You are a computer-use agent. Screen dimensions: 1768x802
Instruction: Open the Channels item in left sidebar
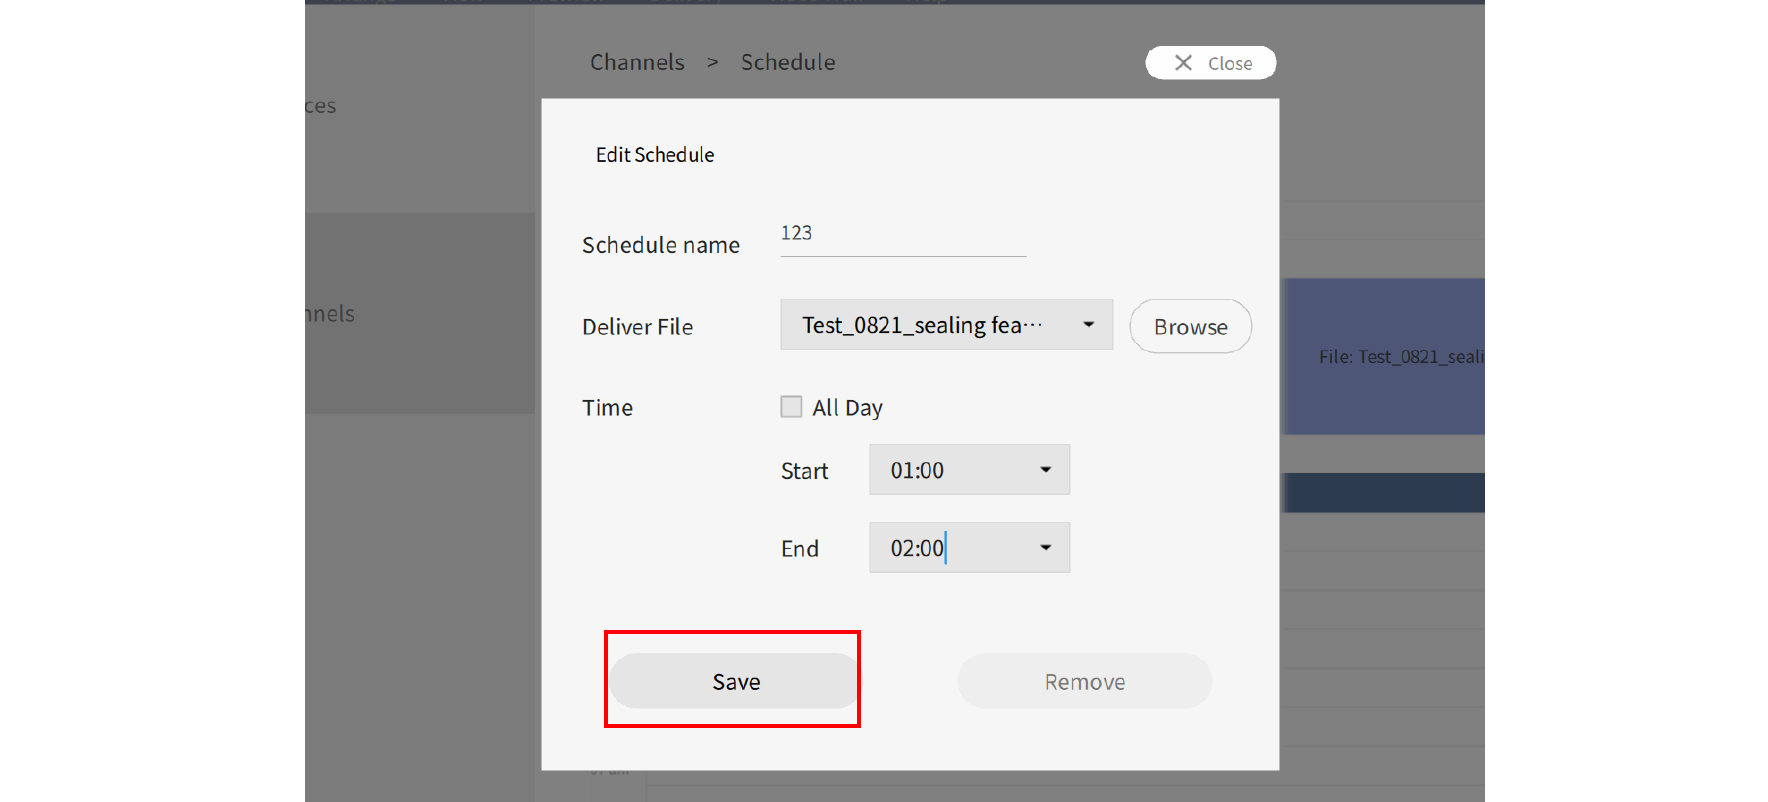330,314
